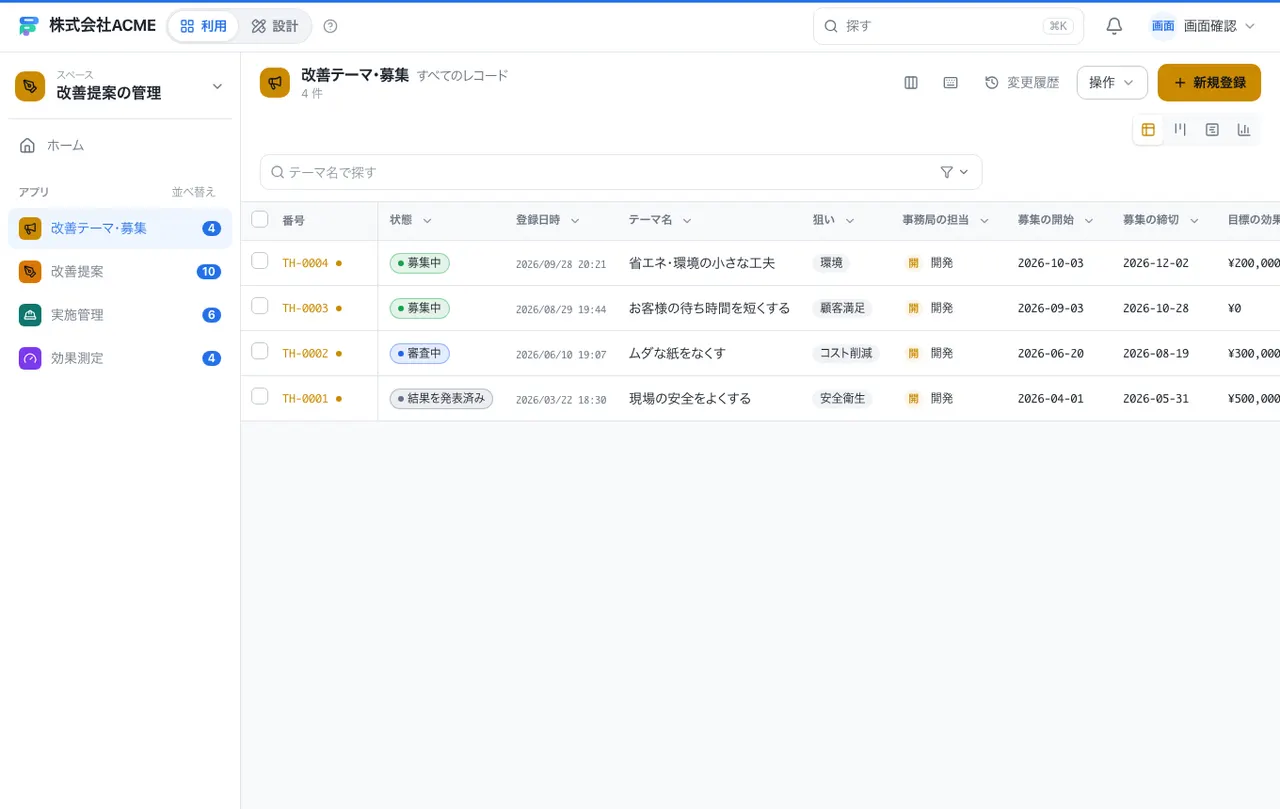The height and width of the screenshot is (809, 1280).
Task: Open record TH-0004
Action: coord(305,263)
